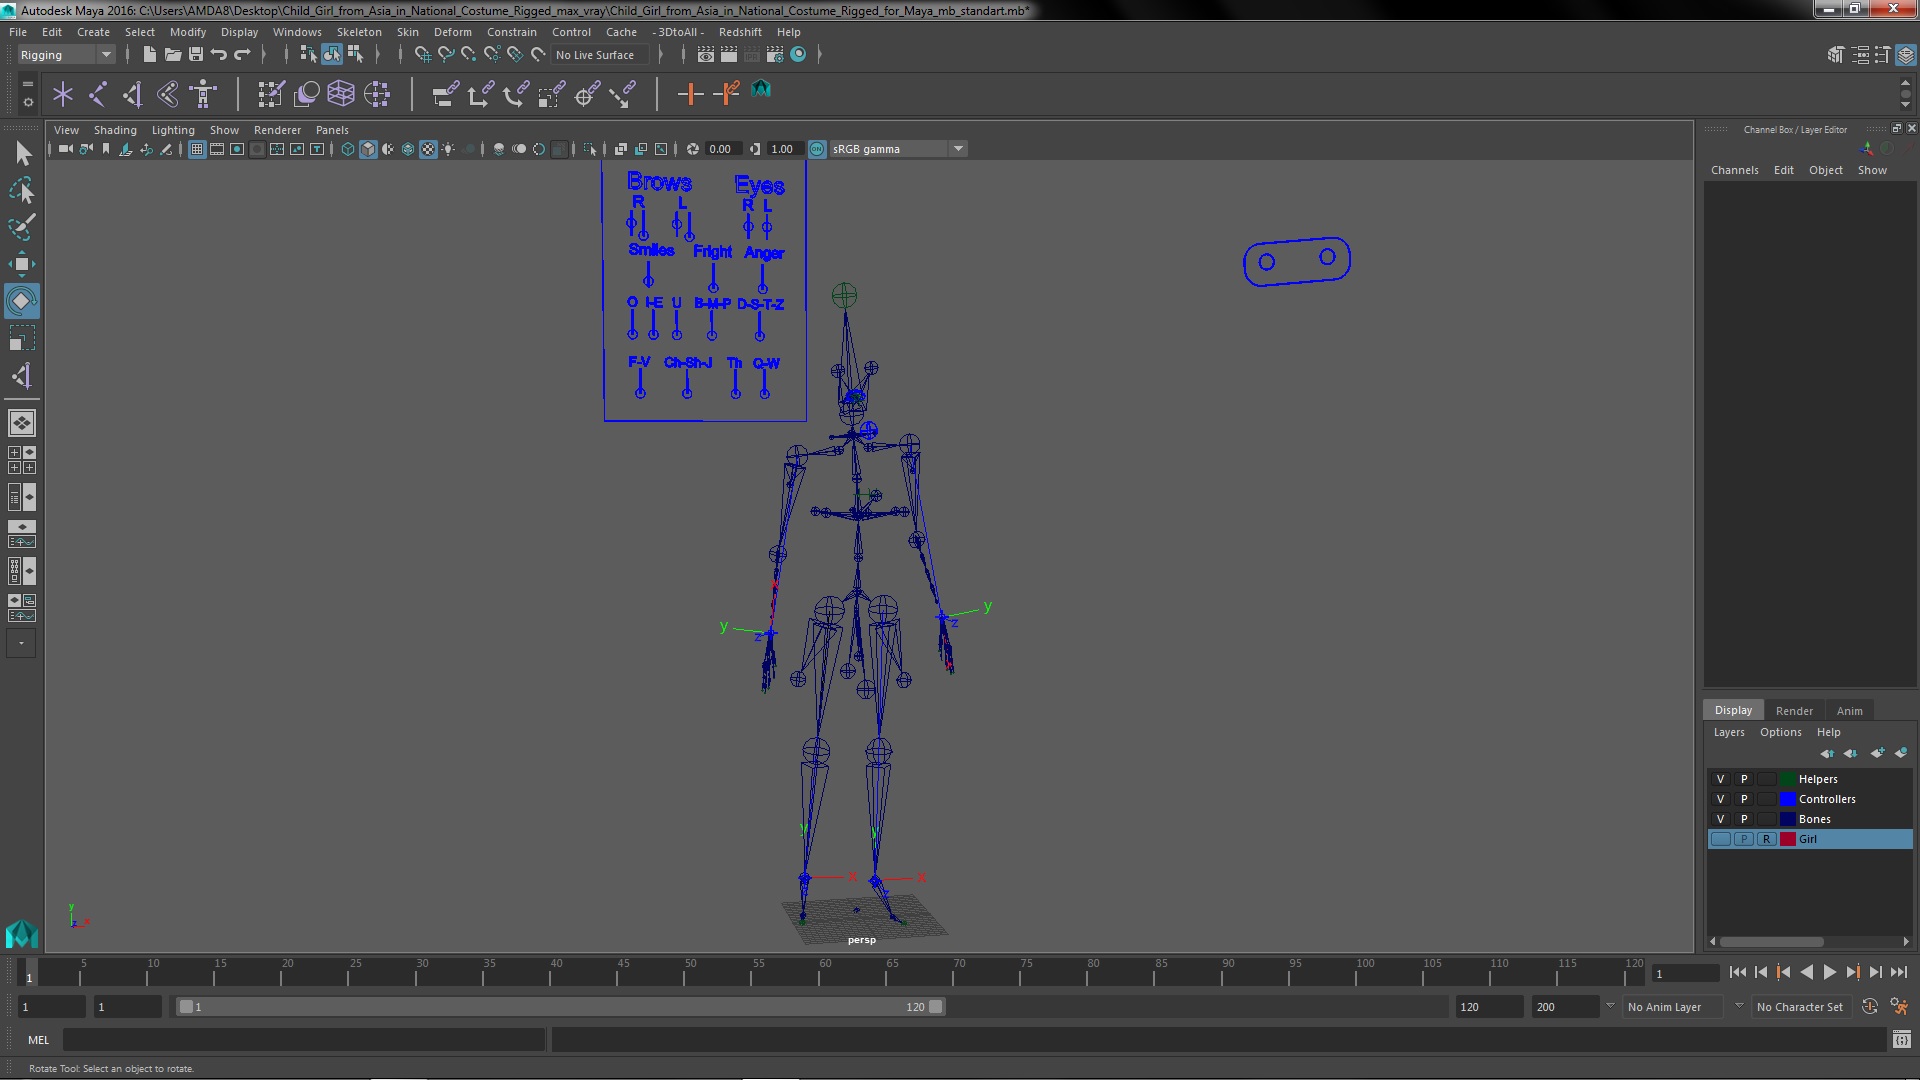The width and height of the screenshot is (1920, 1080).
Task: Click the Play forwards button
Action: pyautogui.click(x=1829, y=972)
